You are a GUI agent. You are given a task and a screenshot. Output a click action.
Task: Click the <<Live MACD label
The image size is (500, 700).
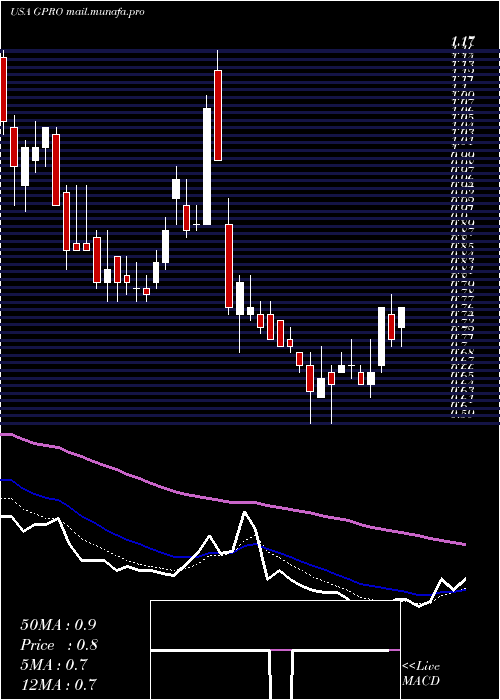tap(421, 674)
